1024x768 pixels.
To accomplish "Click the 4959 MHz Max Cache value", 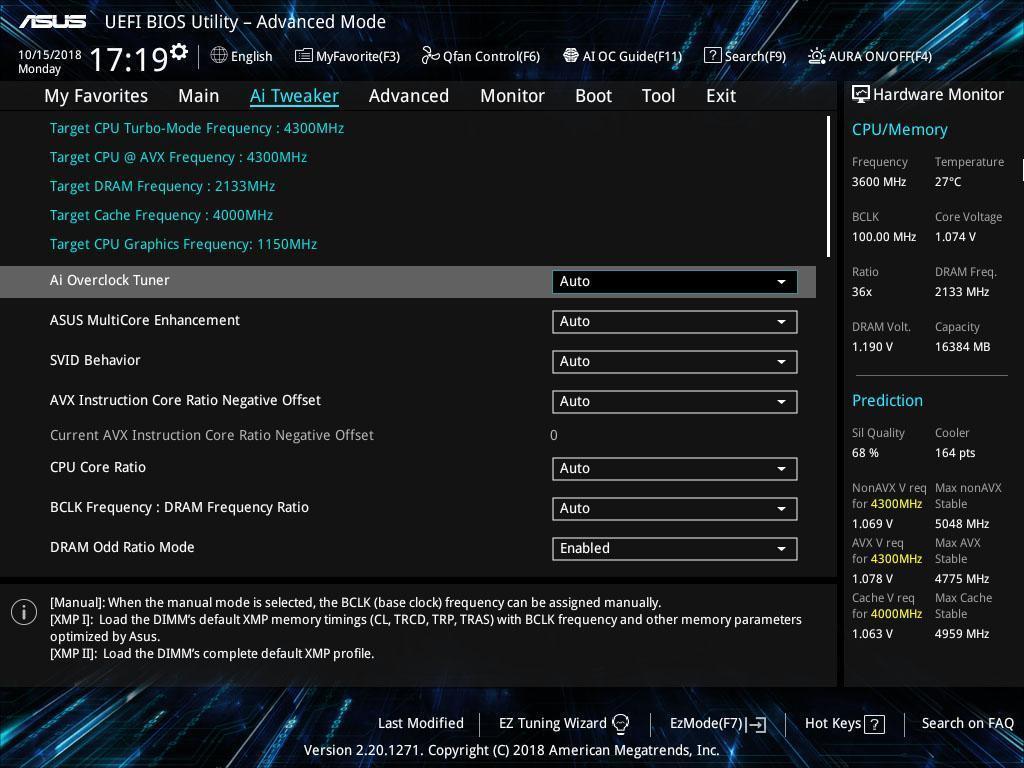I will (x=961, y=633).
